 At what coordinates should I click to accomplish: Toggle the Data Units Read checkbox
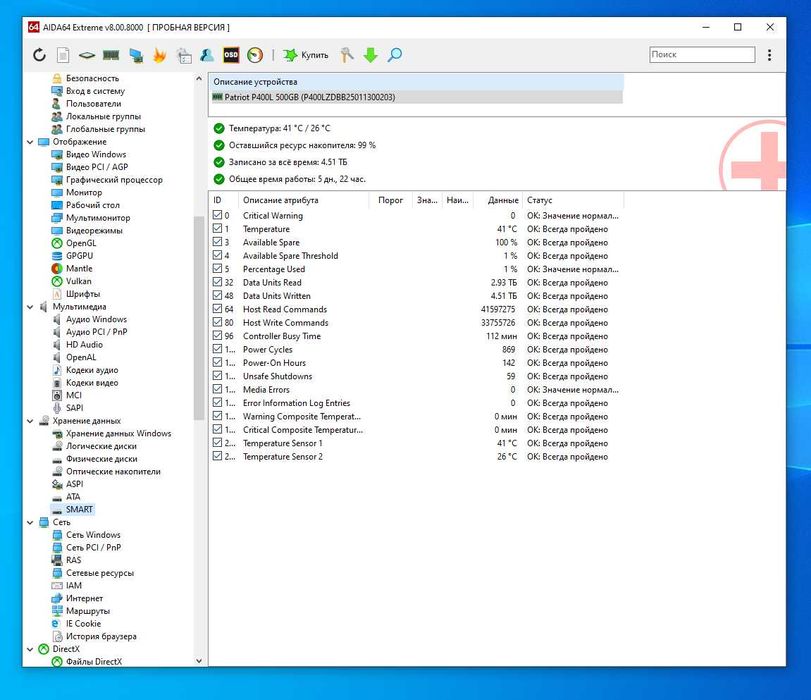(218, 282)
